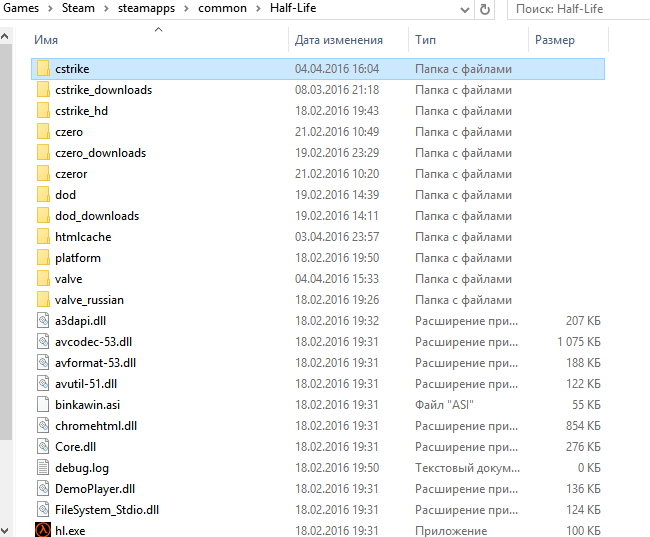Click the avcodec-53.dll file icon

[43, 342]
